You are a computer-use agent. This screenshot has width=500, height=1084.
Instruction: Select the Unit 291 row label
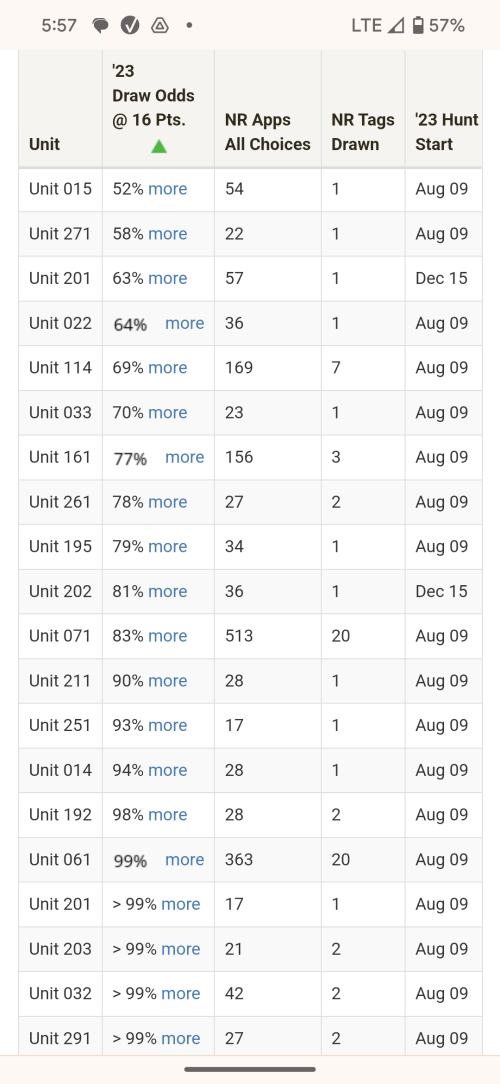(x=60, y=1038)
